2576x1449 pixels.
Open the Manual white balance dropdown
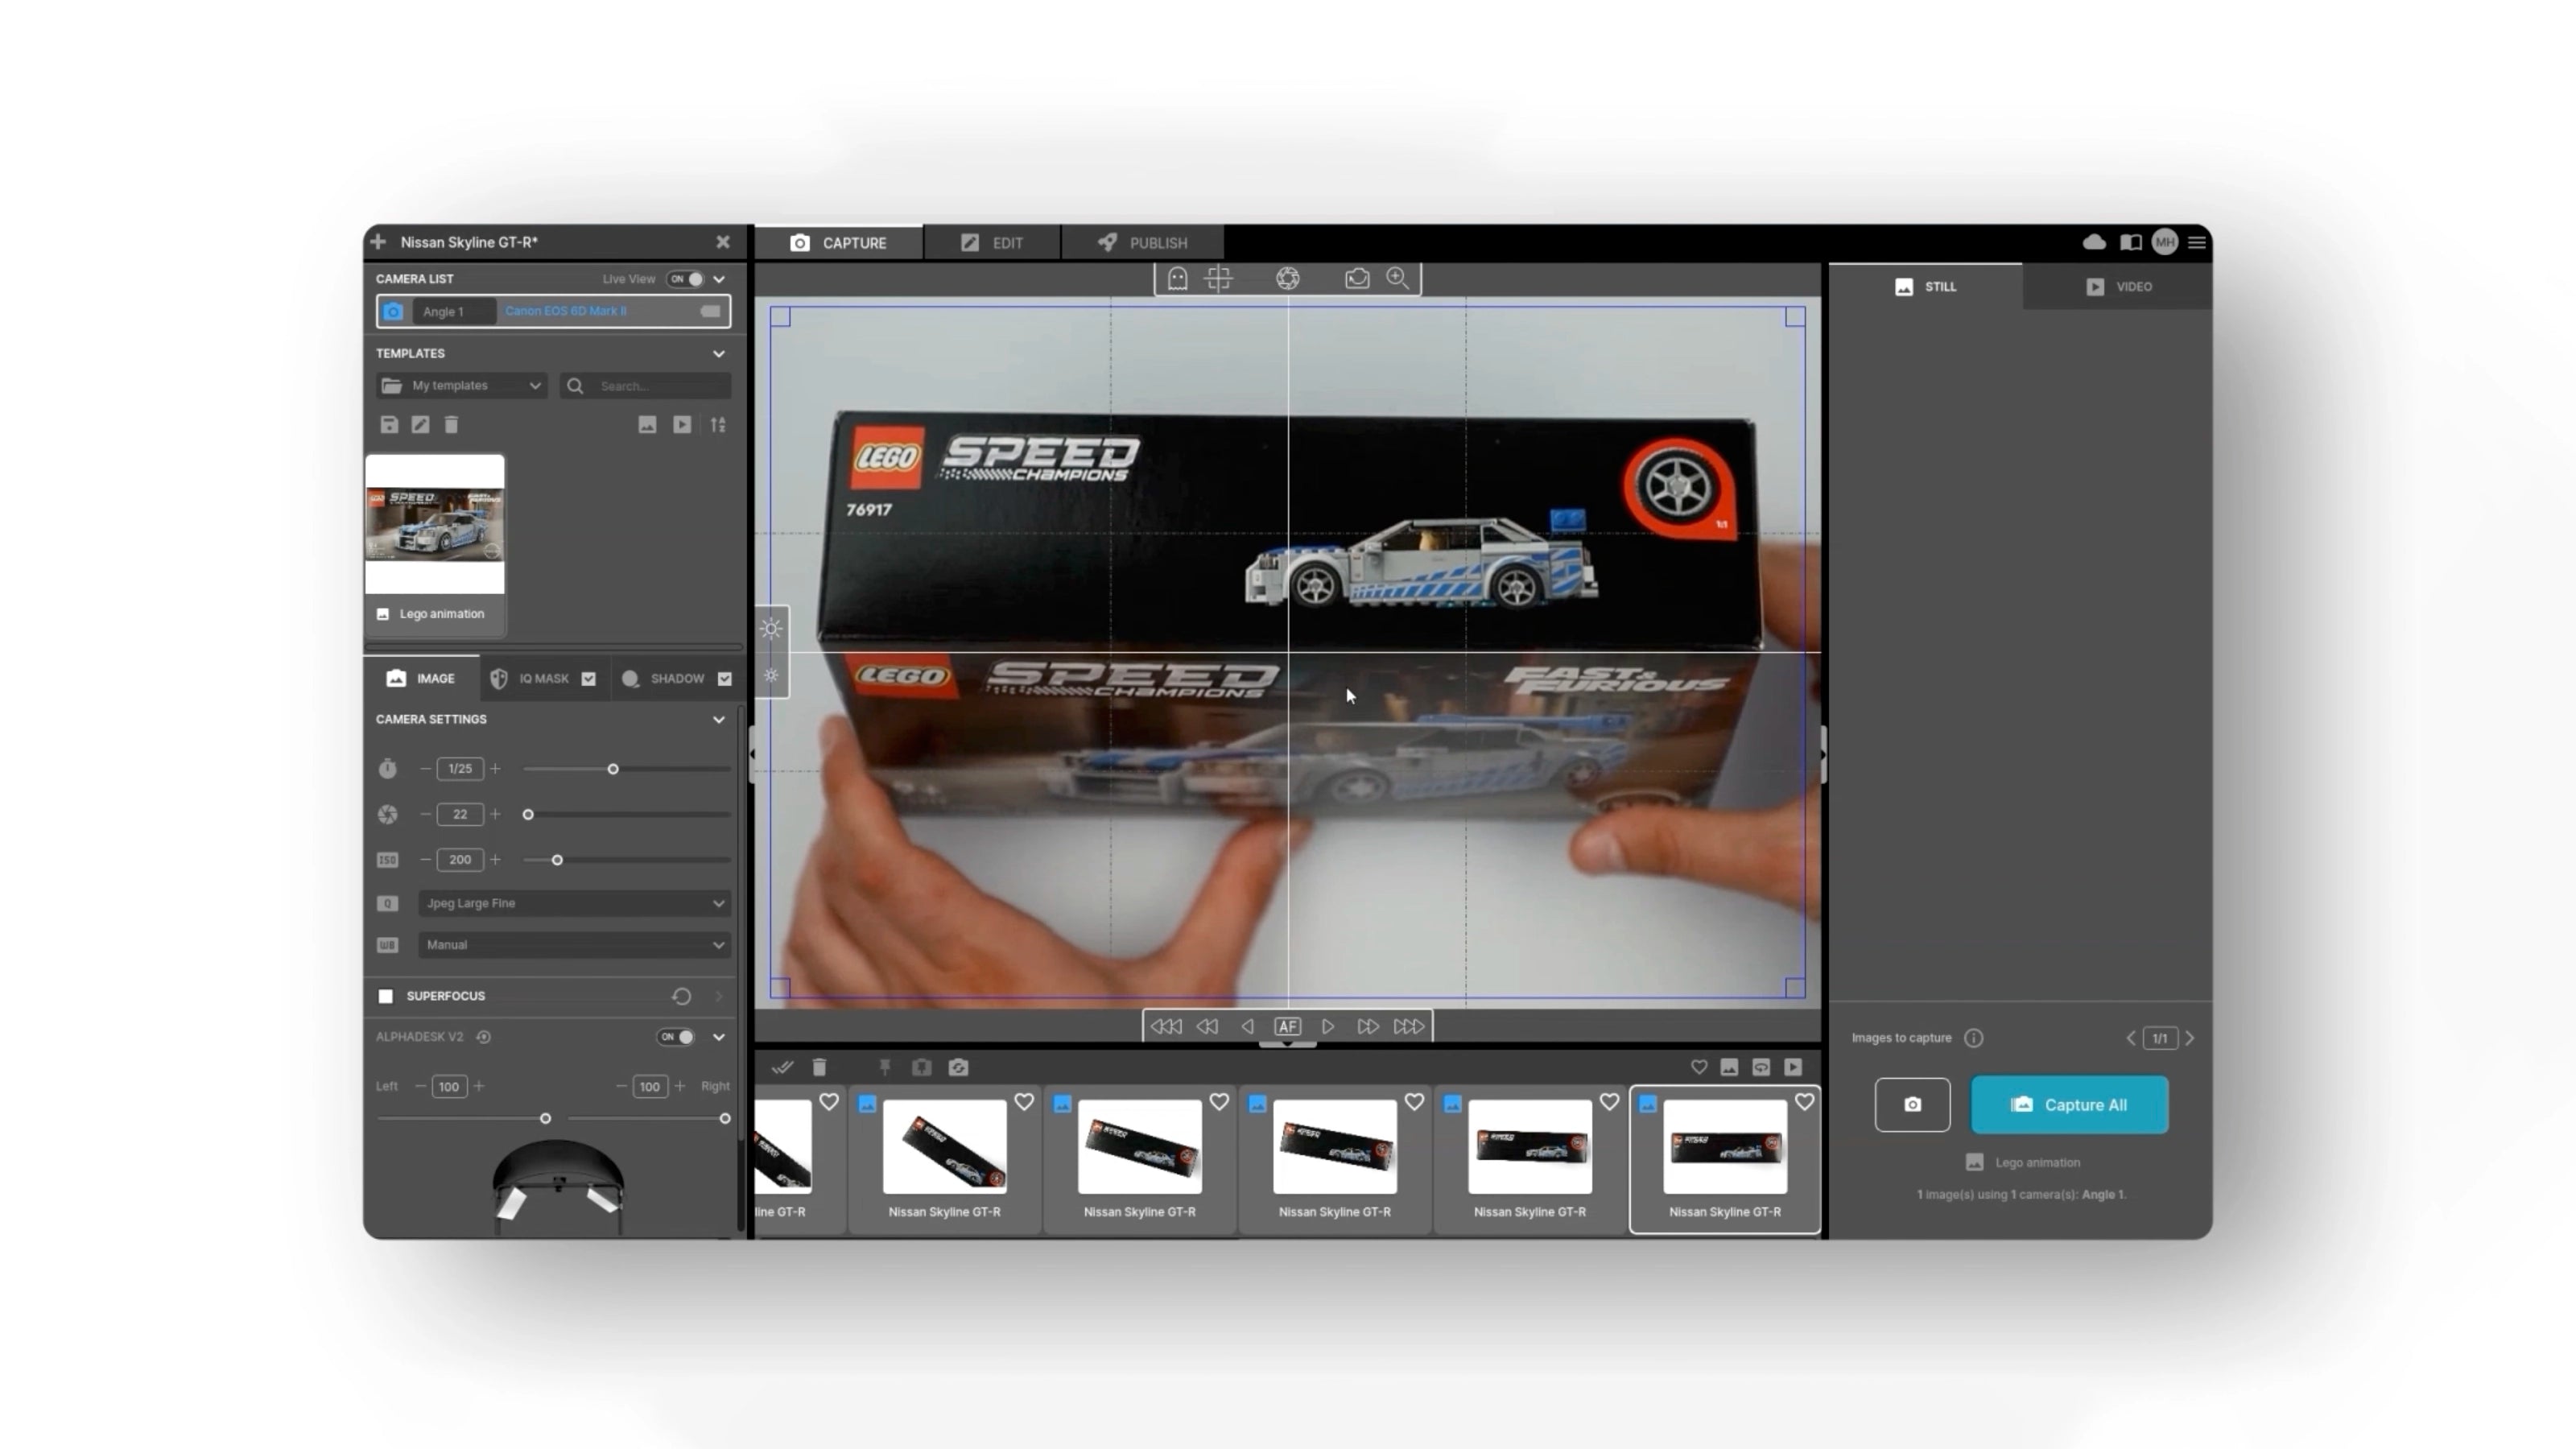point(574,945)
